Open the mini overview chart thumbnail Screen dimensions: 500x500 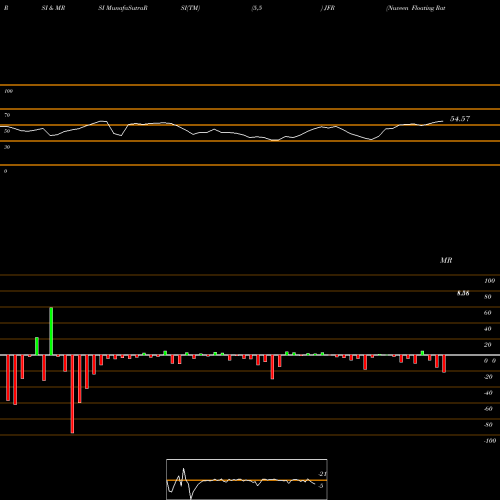tap(247, 479)
